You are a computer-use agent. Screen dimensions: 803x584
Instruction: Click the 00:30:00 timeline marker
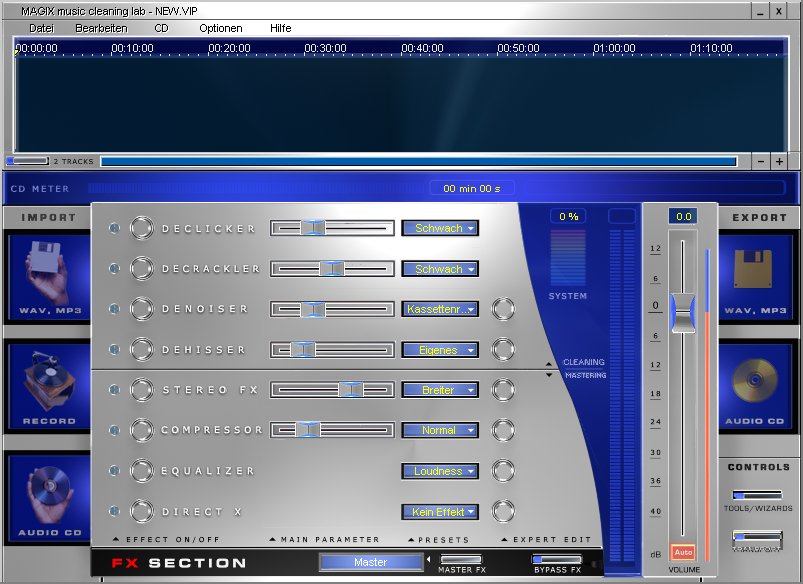[x=325, y=48]
